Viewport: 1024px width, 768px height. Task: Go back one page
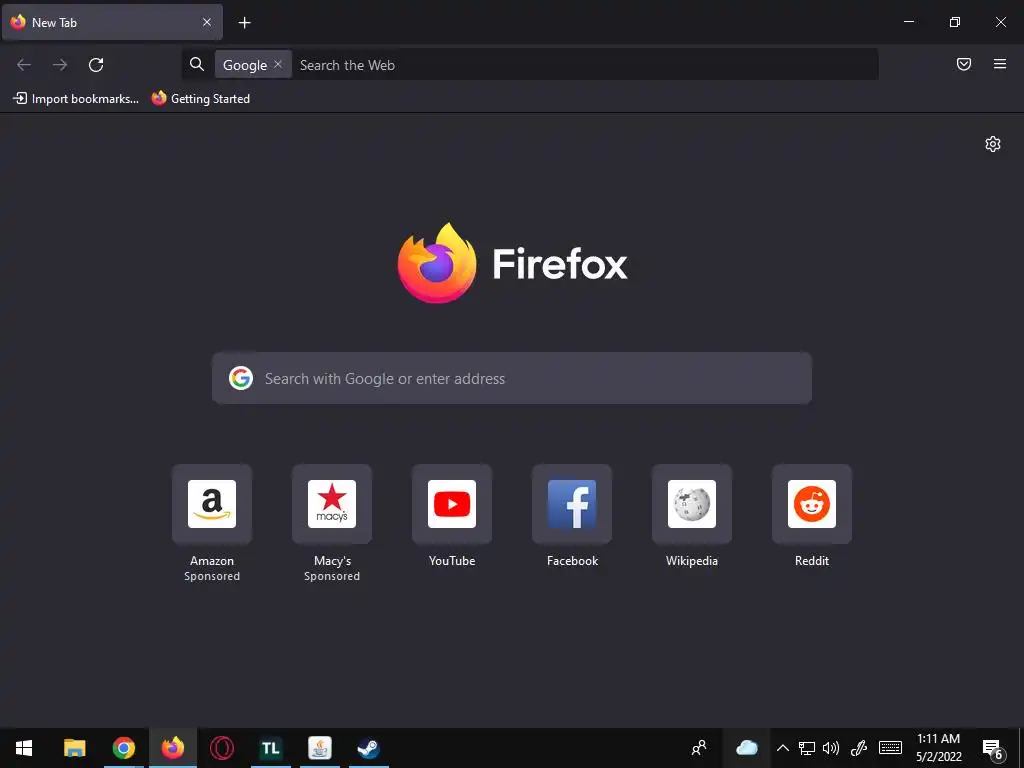[x=24, y=65]
